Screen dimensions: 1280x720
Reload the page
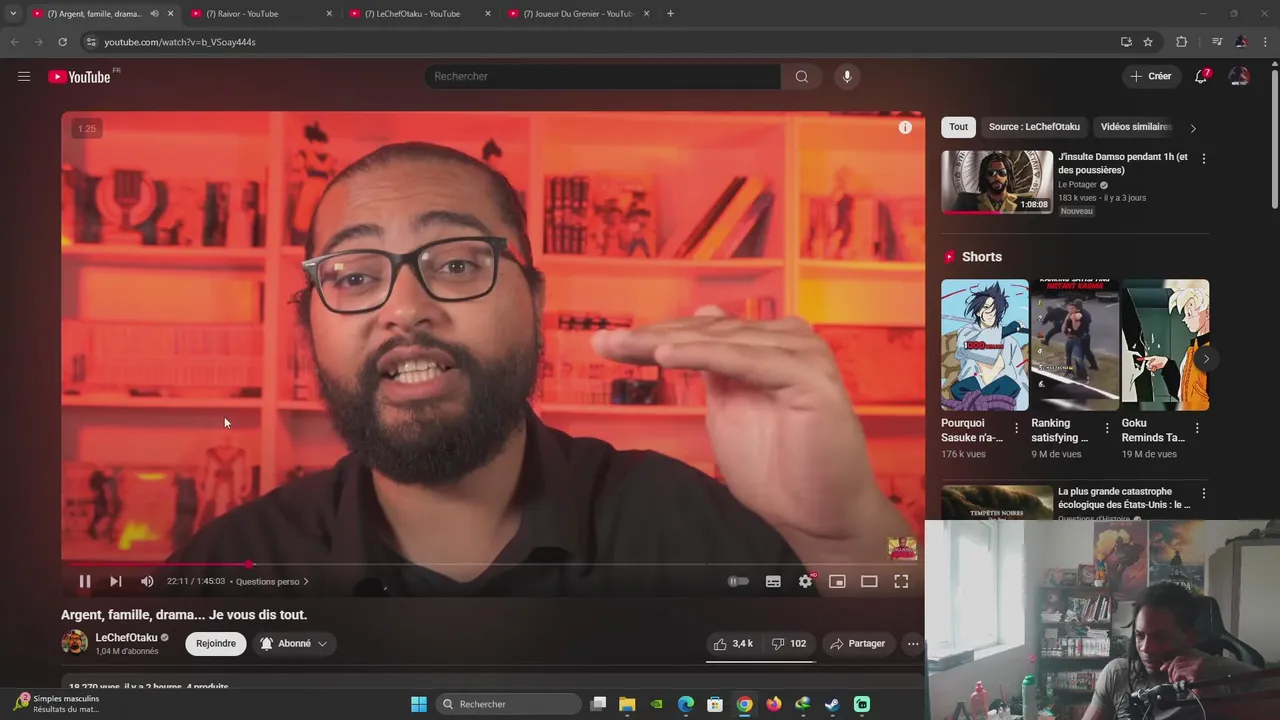pos(62,42)
